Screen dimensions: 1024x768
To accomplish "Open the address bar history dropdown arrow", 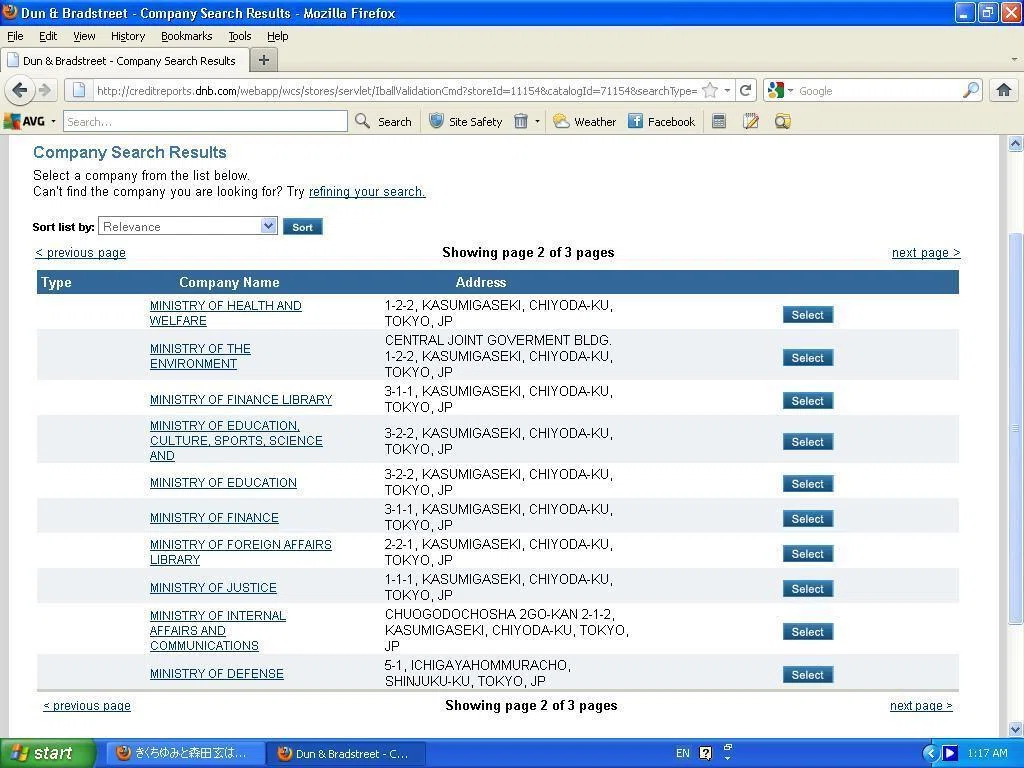I will pyautogui.click(x=727, y=91).
